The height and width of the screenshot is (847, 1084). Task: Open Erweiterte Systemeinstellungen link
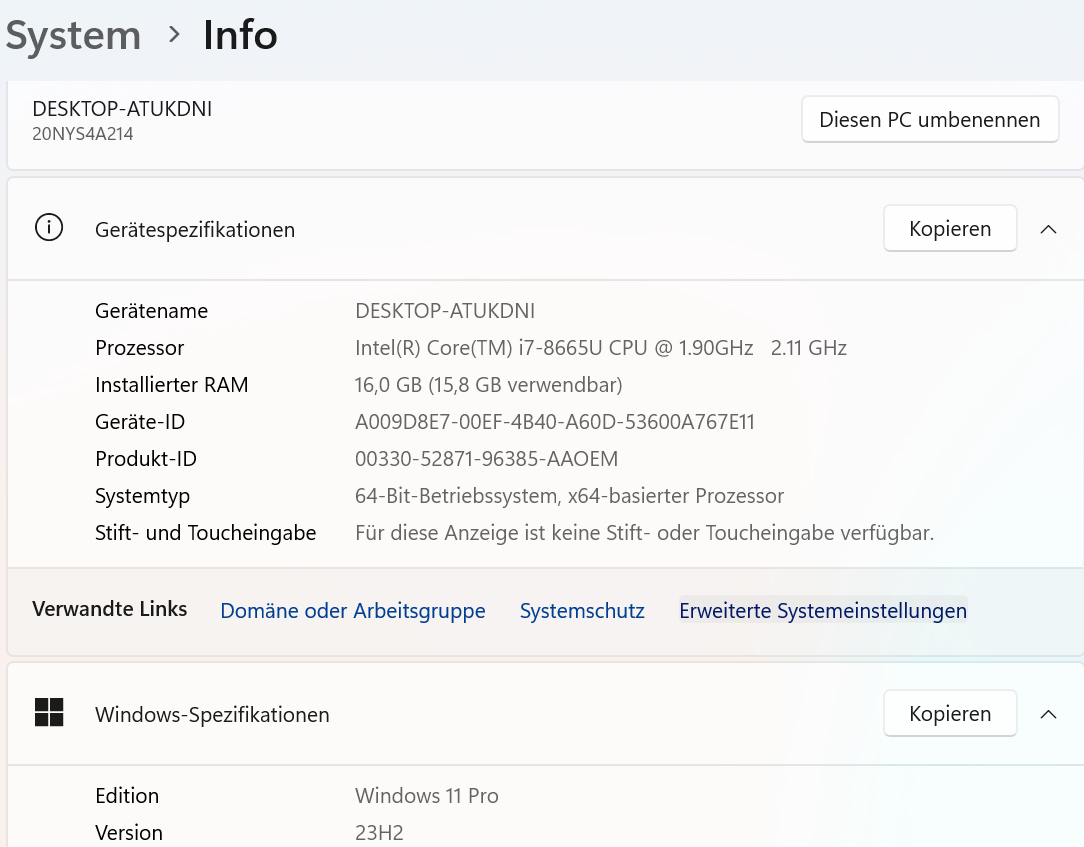[x=823, y=611]
